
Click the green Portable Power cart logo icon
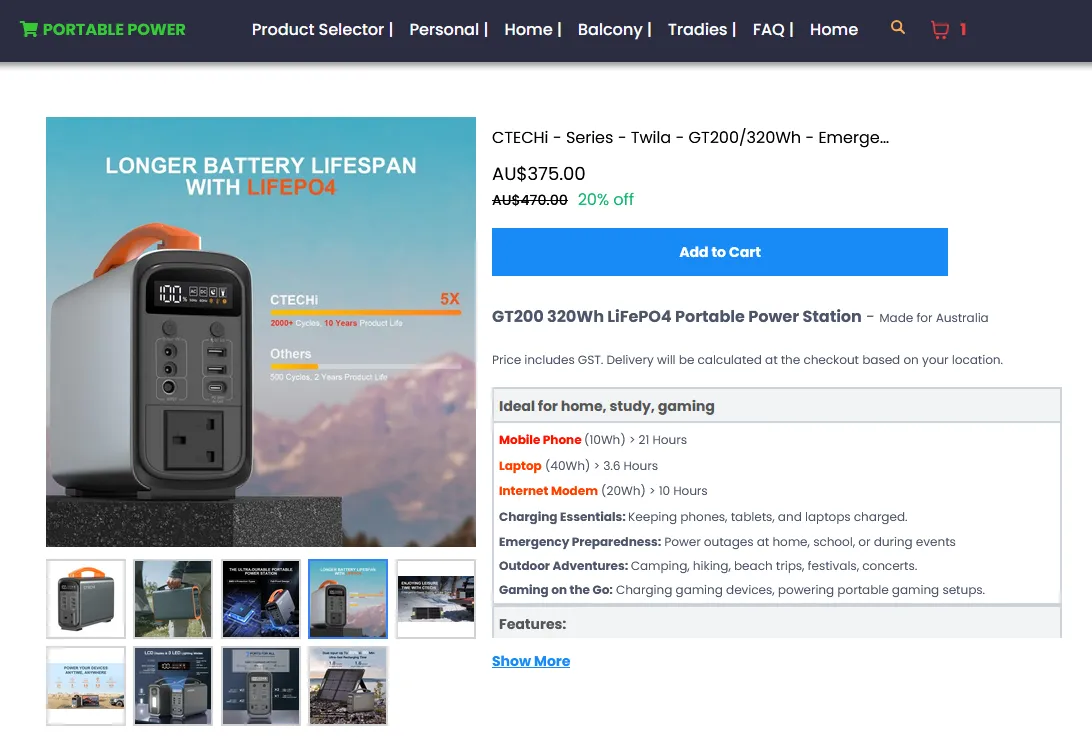[29, 29]
